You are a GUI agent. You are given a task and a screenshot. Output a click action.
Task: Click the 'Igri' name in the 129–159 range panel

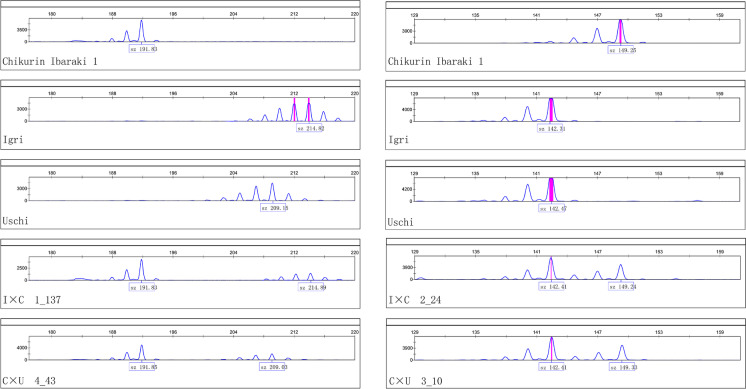[399, 140]
